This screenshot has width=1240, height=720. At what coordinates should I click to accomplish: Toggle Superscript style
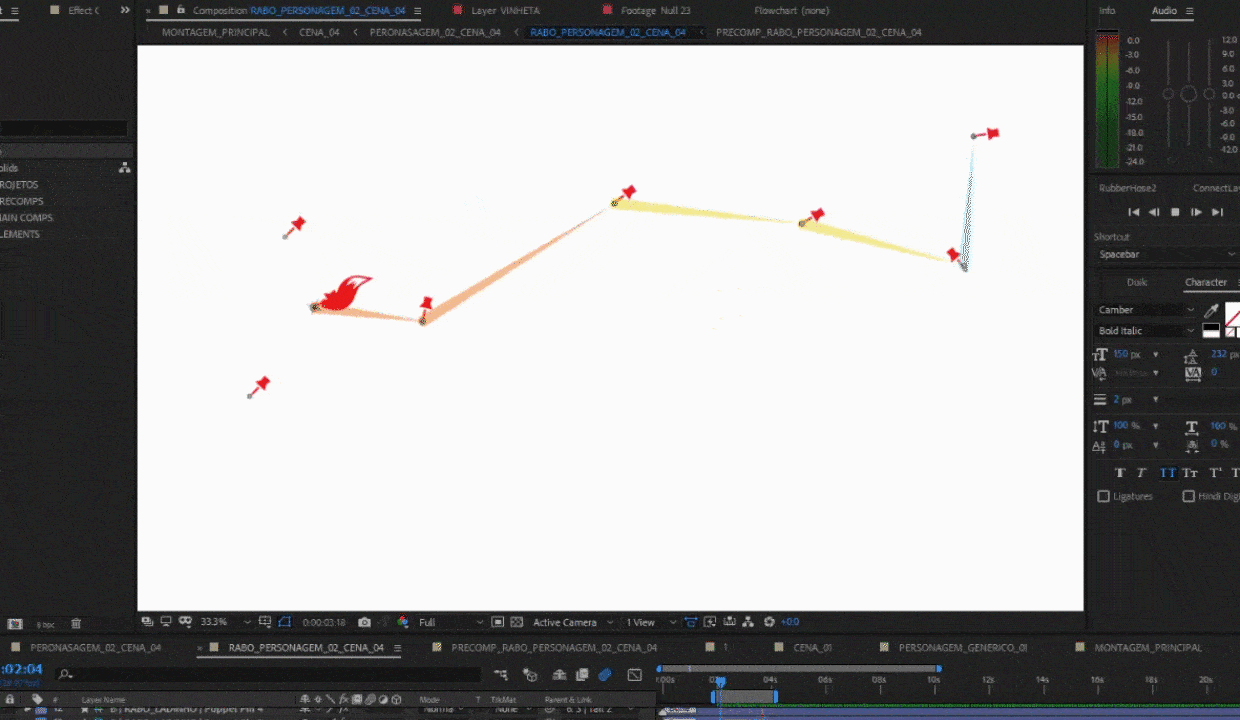click(1215, 473)
